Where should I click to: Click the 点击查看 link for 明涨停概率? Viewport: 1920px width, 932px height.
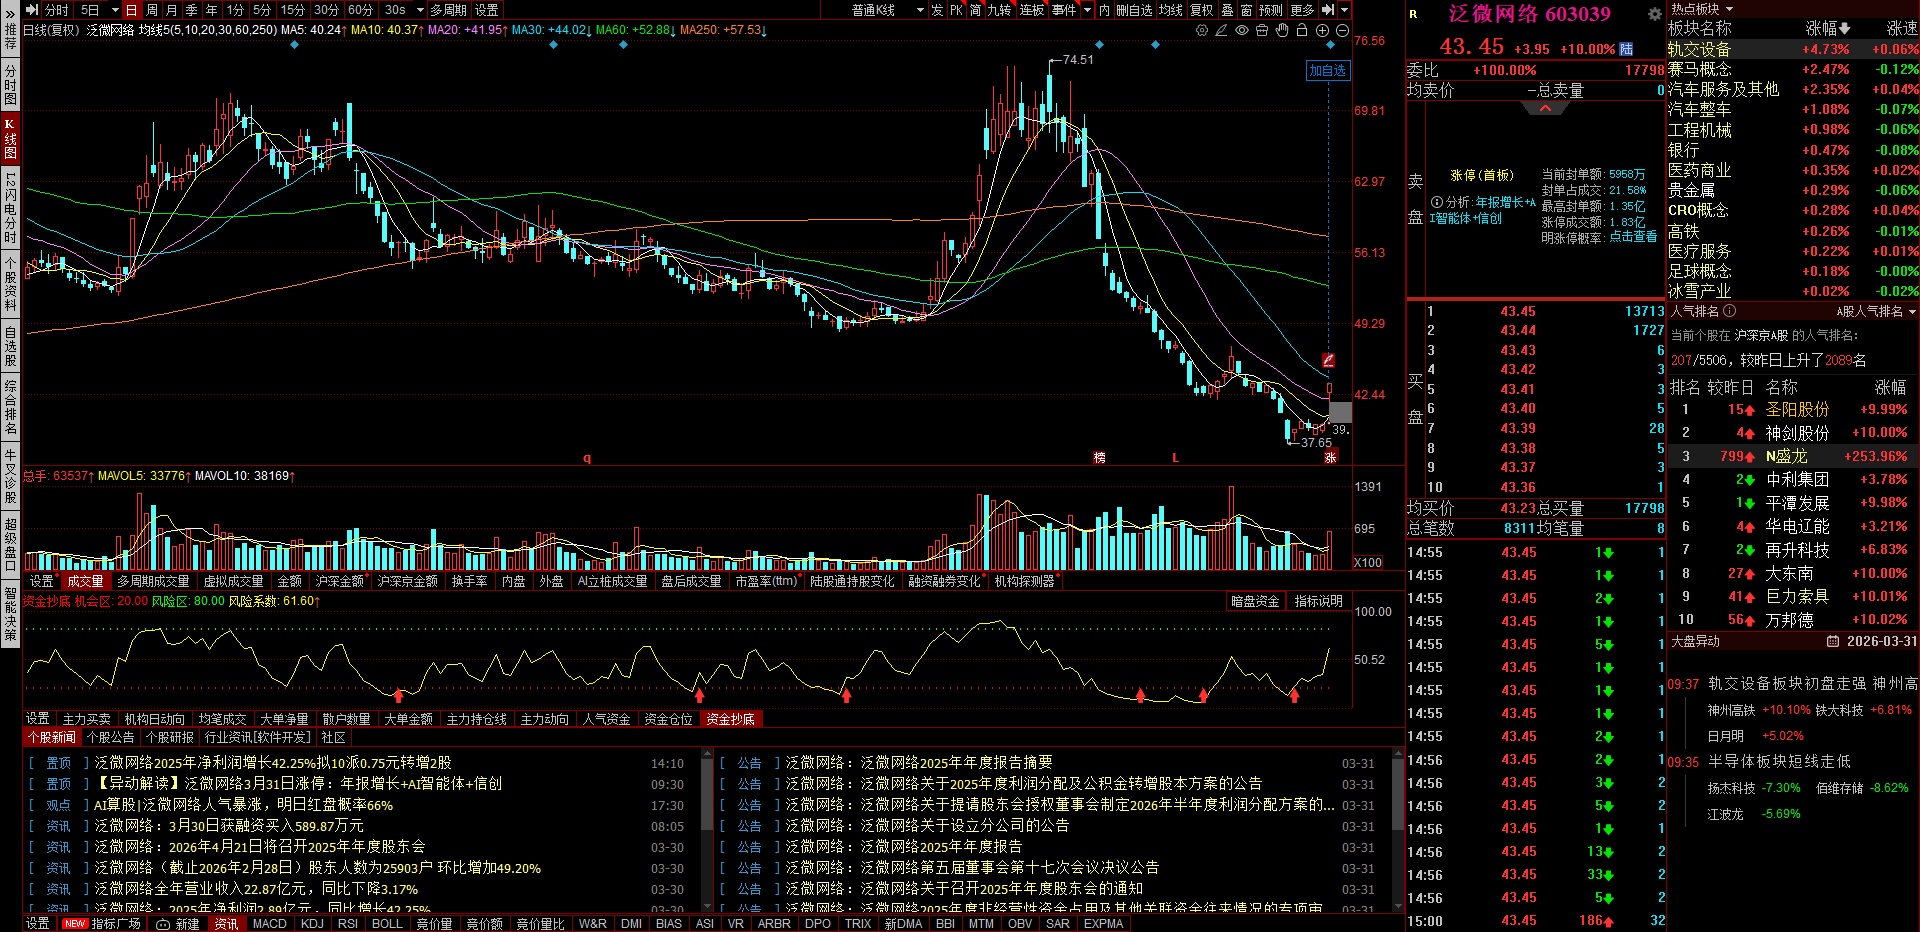click(1632, 237)
